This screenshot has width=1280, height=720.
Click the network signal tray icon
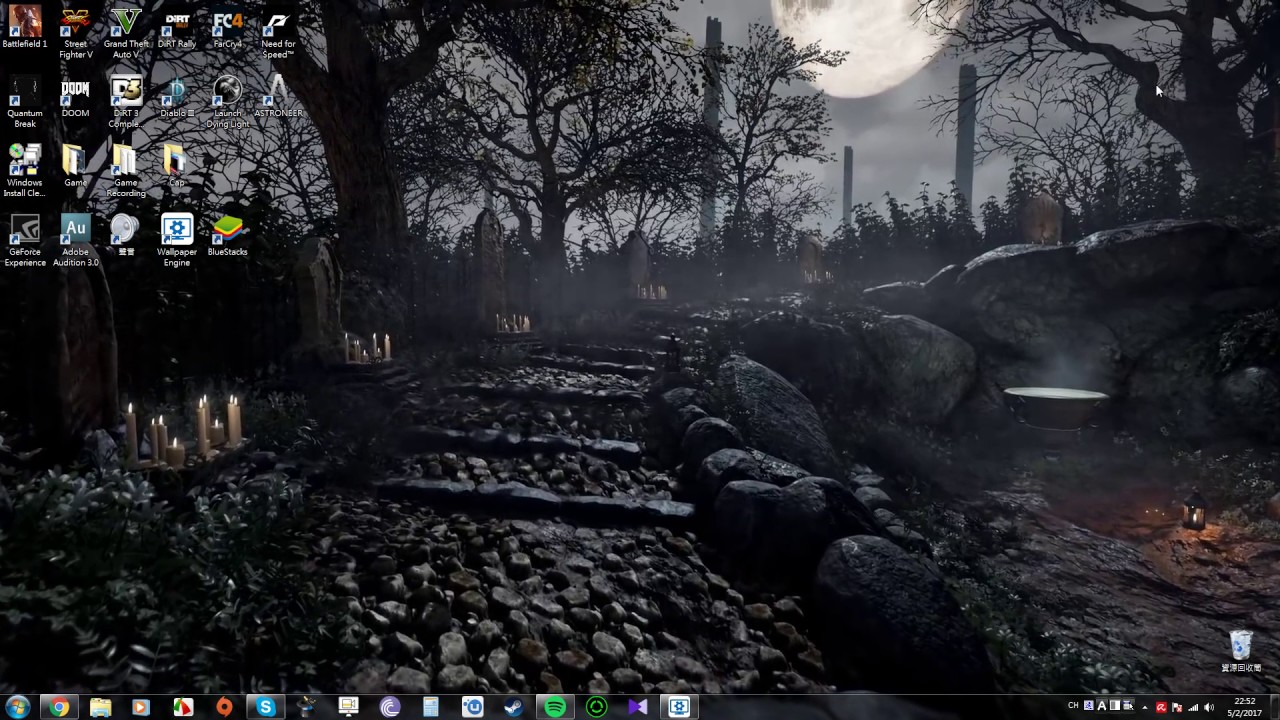coord(1193,707)
